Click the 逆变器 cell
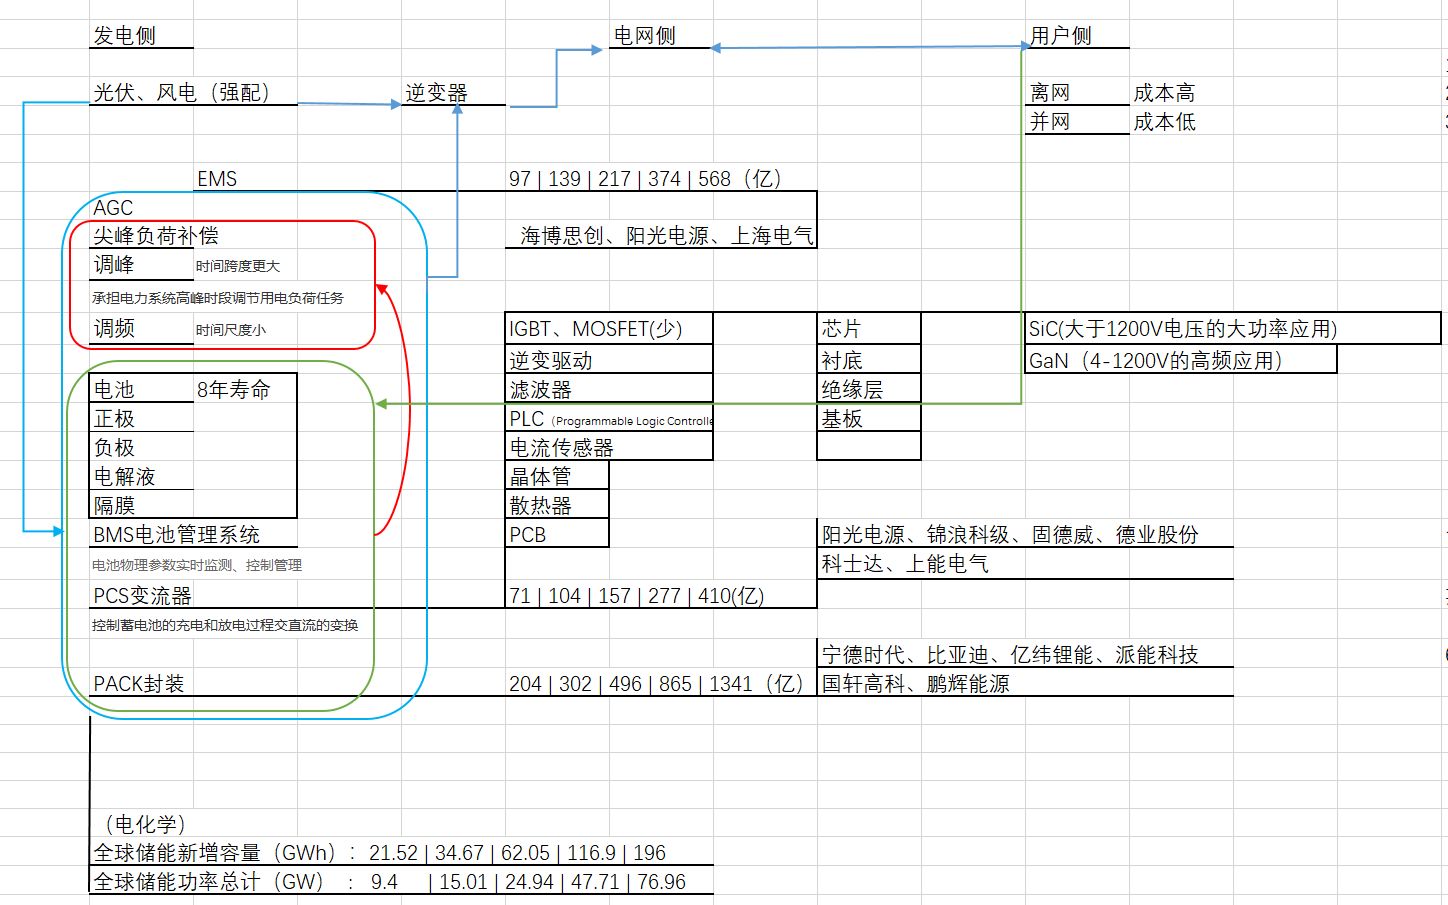Image resolution: width=1448 pixels, height=905 pixels. tap(437, 93)
